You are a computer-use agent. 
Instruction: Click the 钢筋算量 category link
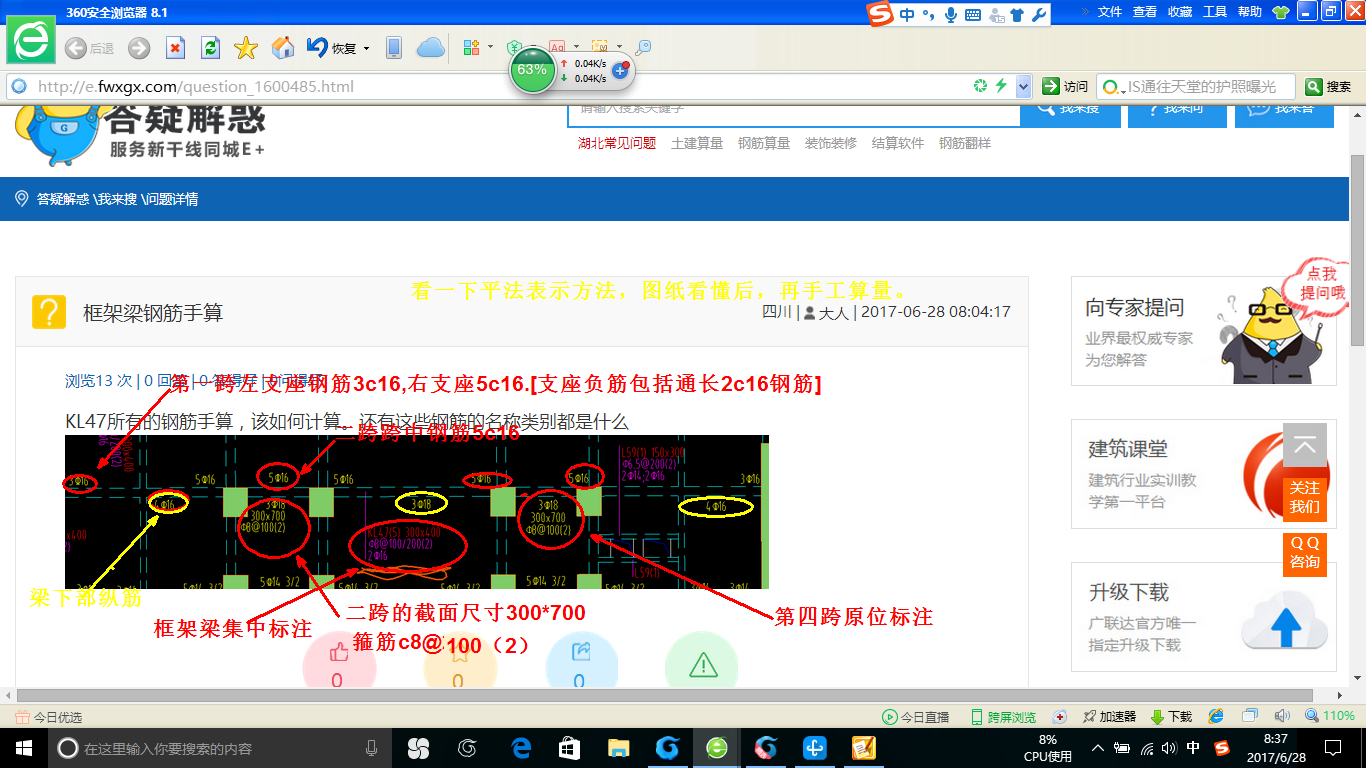764,143
